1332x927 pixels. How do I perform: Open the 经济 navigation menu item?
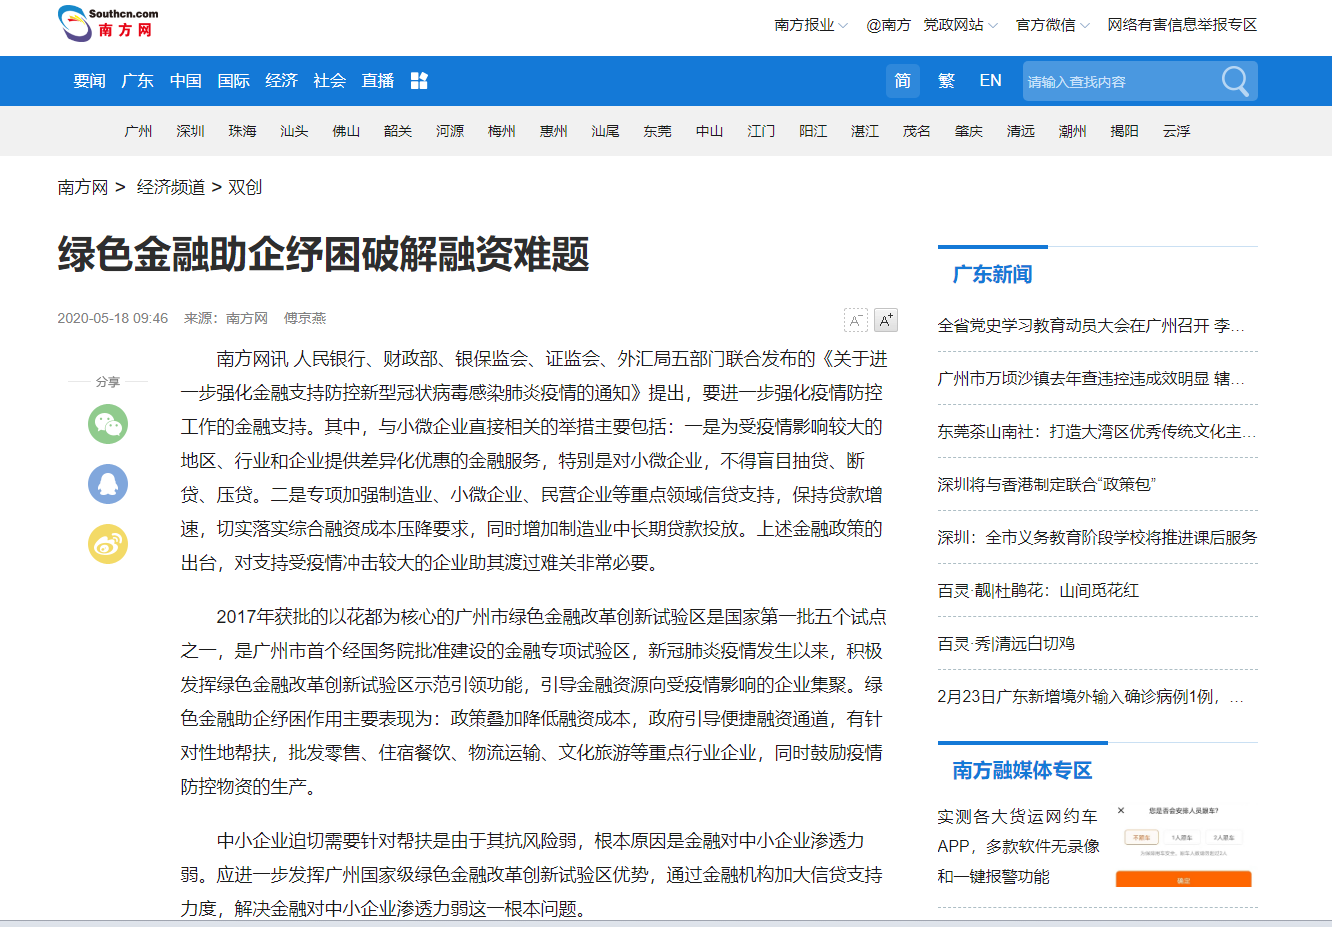point(281,81)
